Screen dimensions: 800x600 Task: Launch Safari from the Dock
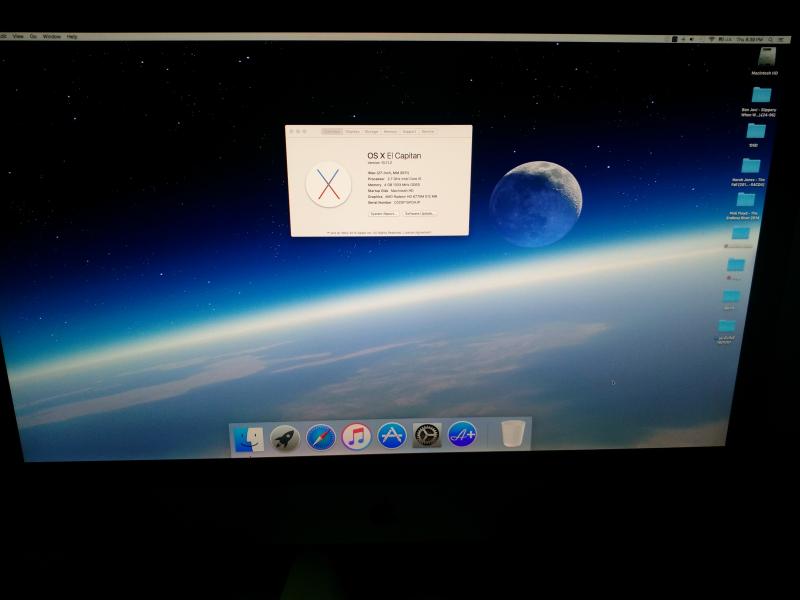[x=321, y=437]
